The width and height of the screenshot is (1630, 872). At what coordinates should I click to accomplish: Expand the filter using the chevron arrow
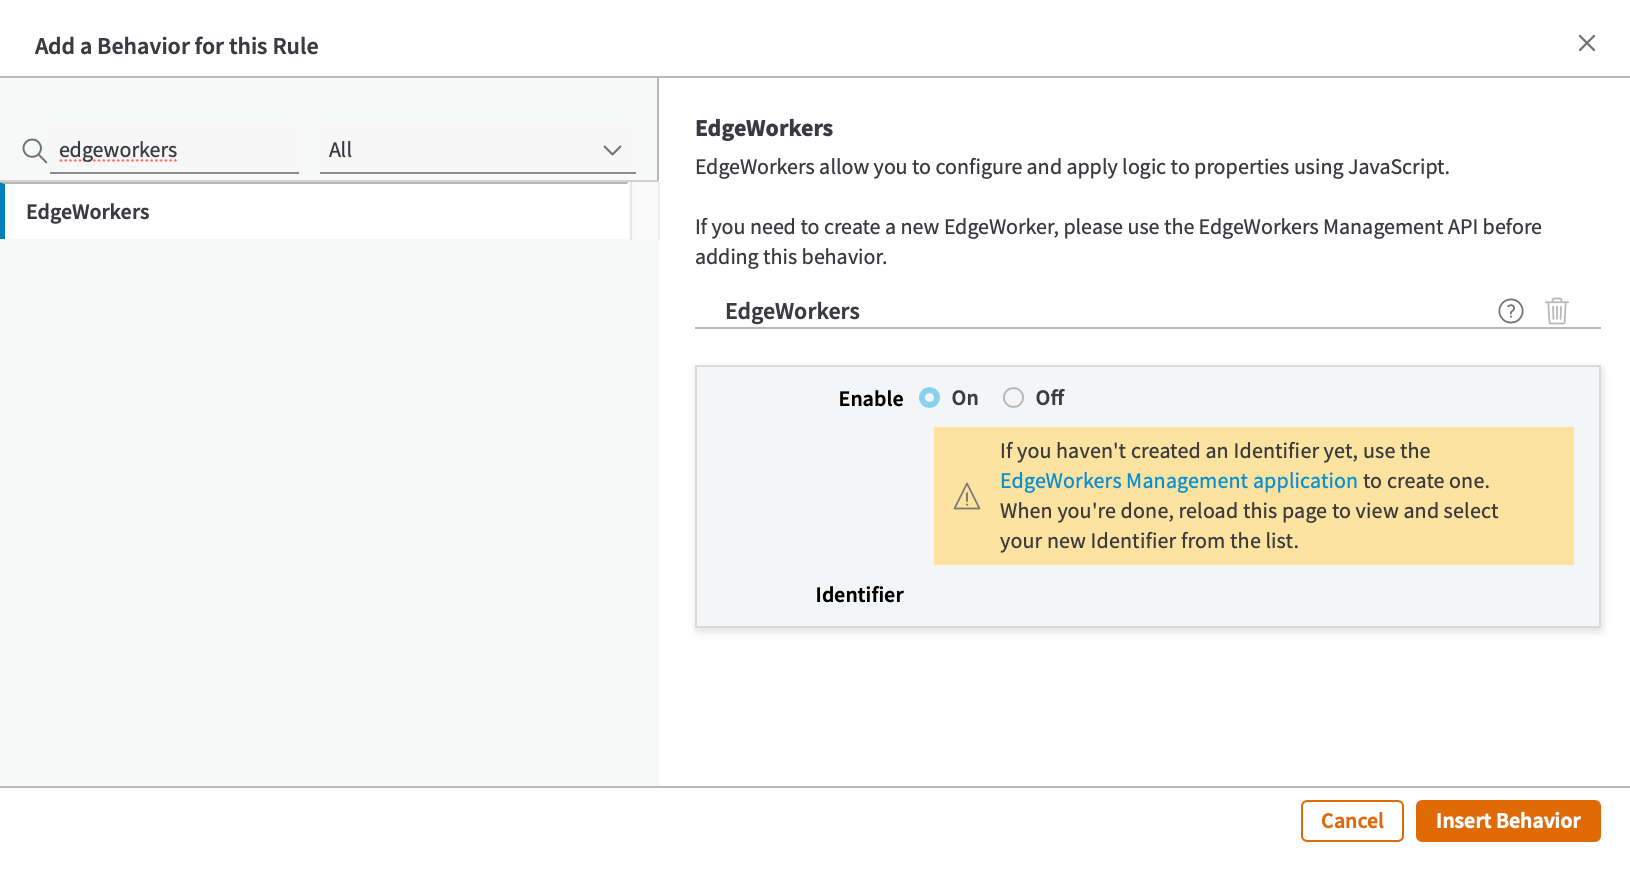[612, 150]
